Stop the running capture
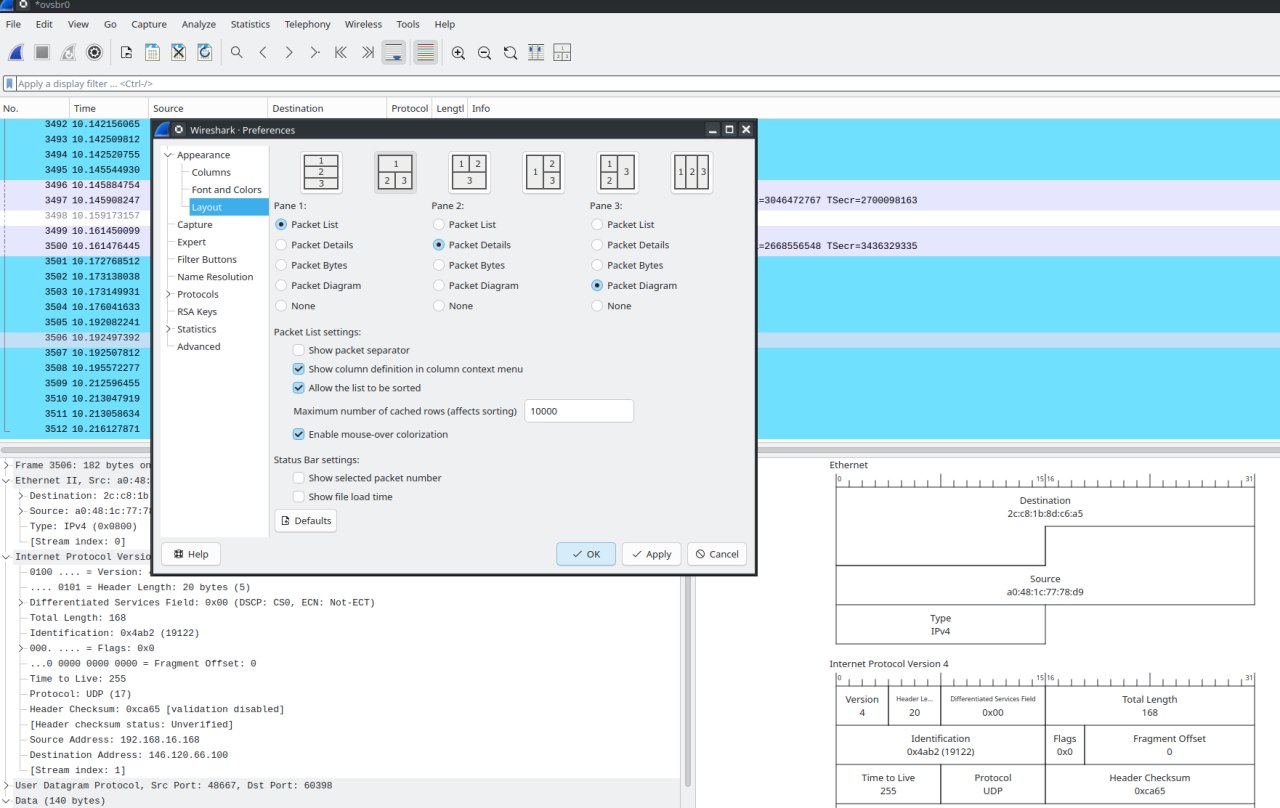This screenshot has width=1280, height=808. pos(43,52)
